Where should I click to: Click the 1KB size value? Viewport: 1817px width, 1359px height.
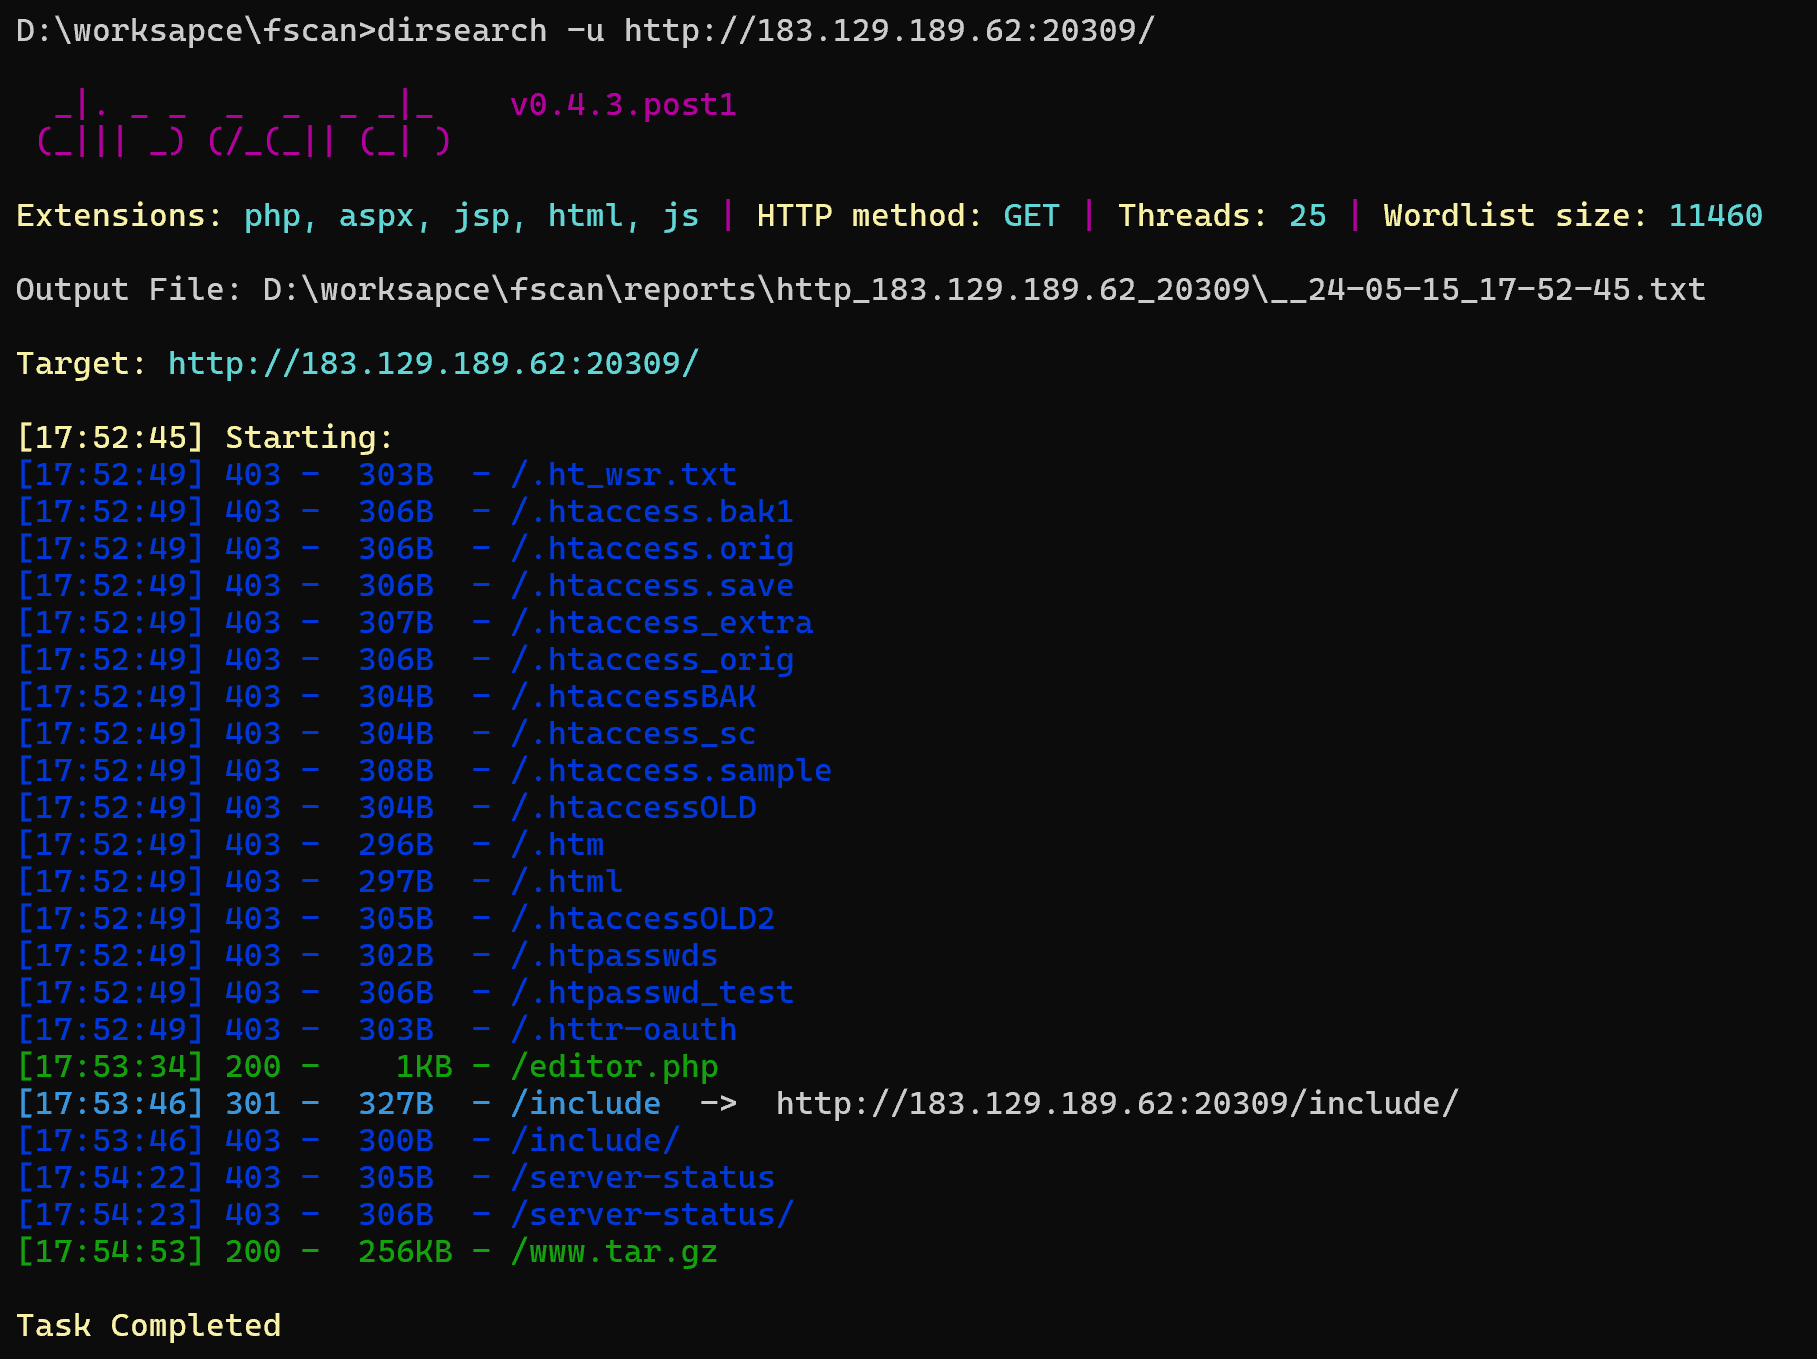pos(424,1067)
